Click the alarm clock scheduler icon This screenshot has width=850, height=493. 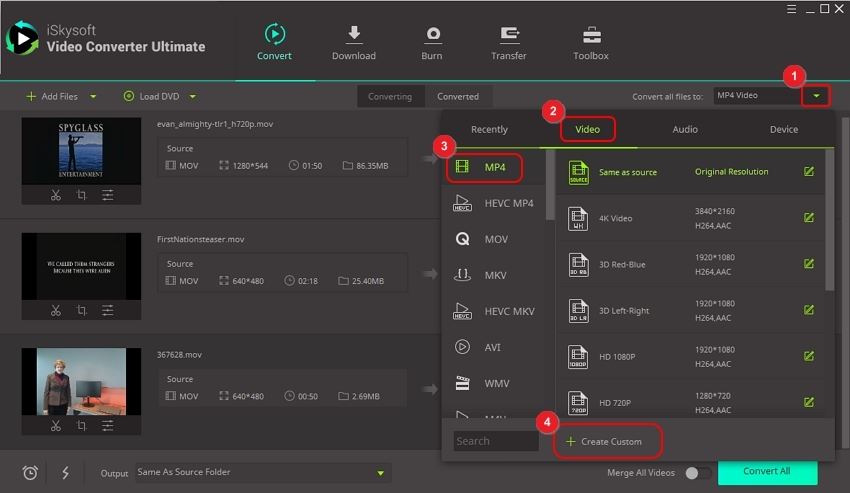click(30, 472)
